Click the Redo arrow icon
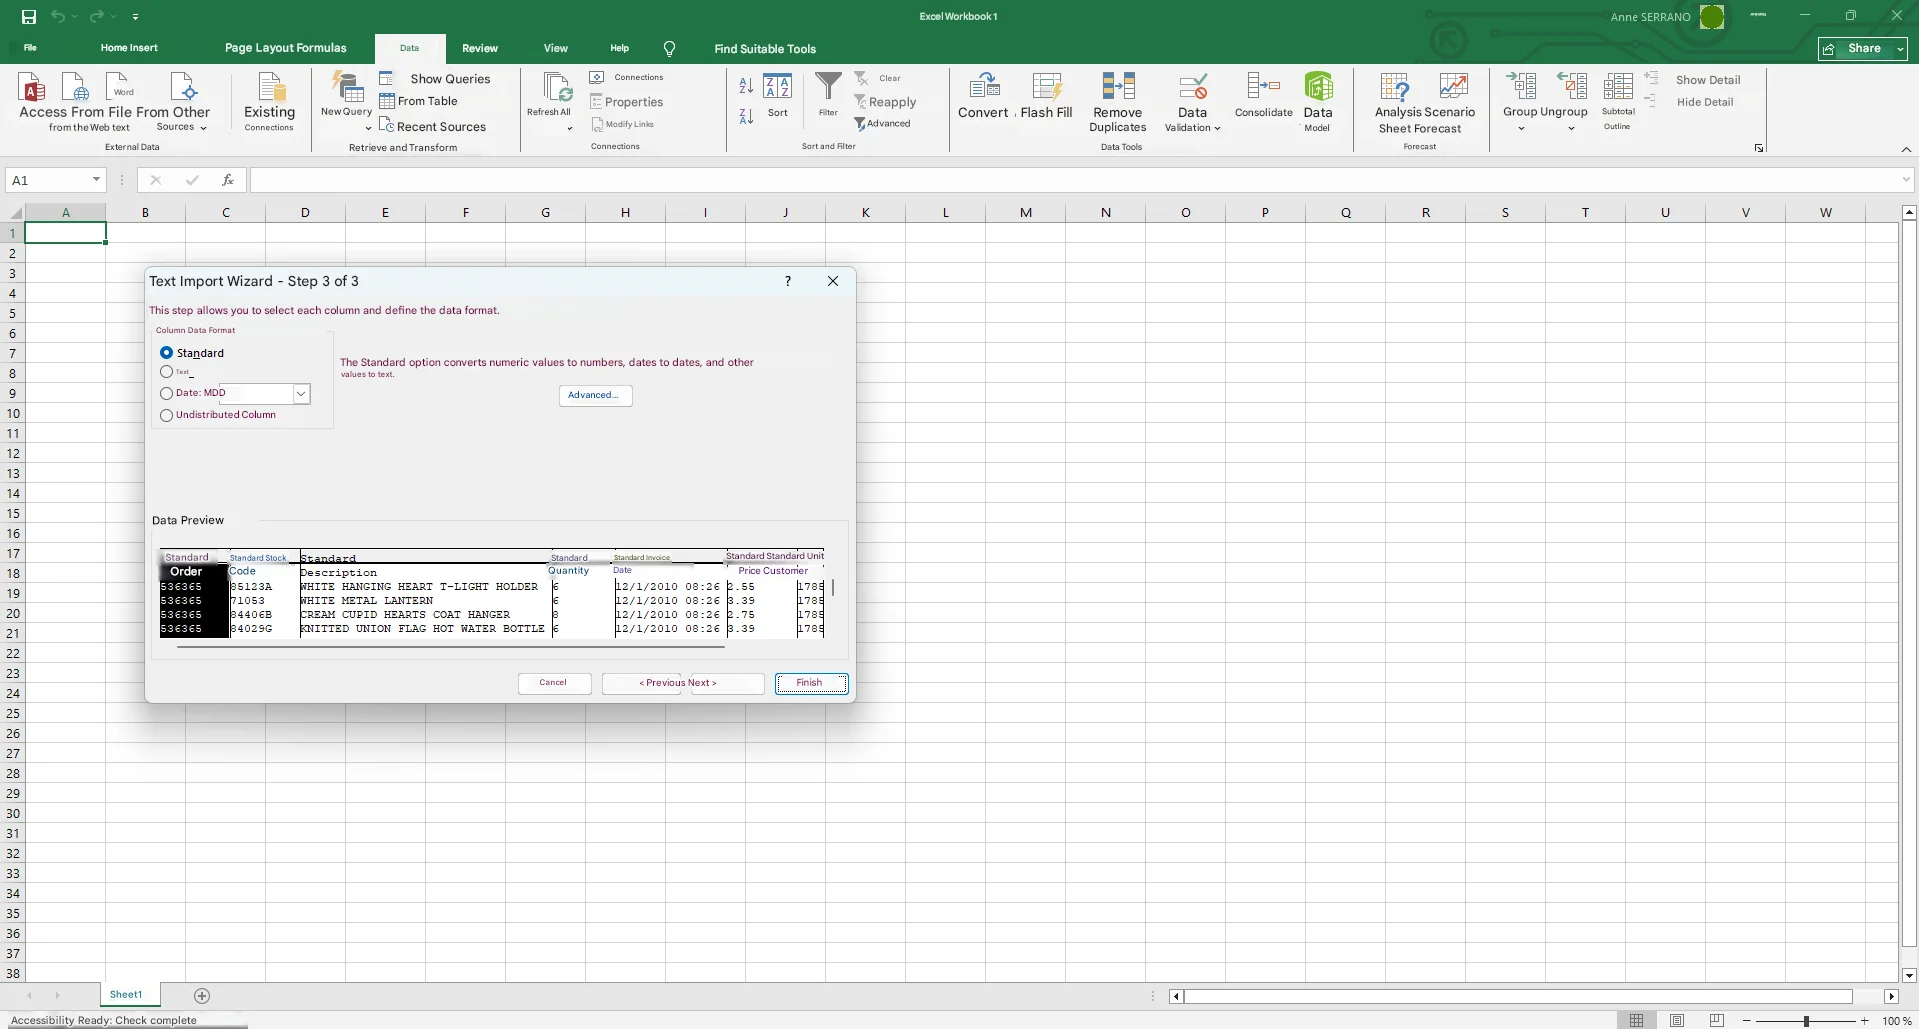The height and width of the screenshot is (1029, 1919). pos(96,17)
